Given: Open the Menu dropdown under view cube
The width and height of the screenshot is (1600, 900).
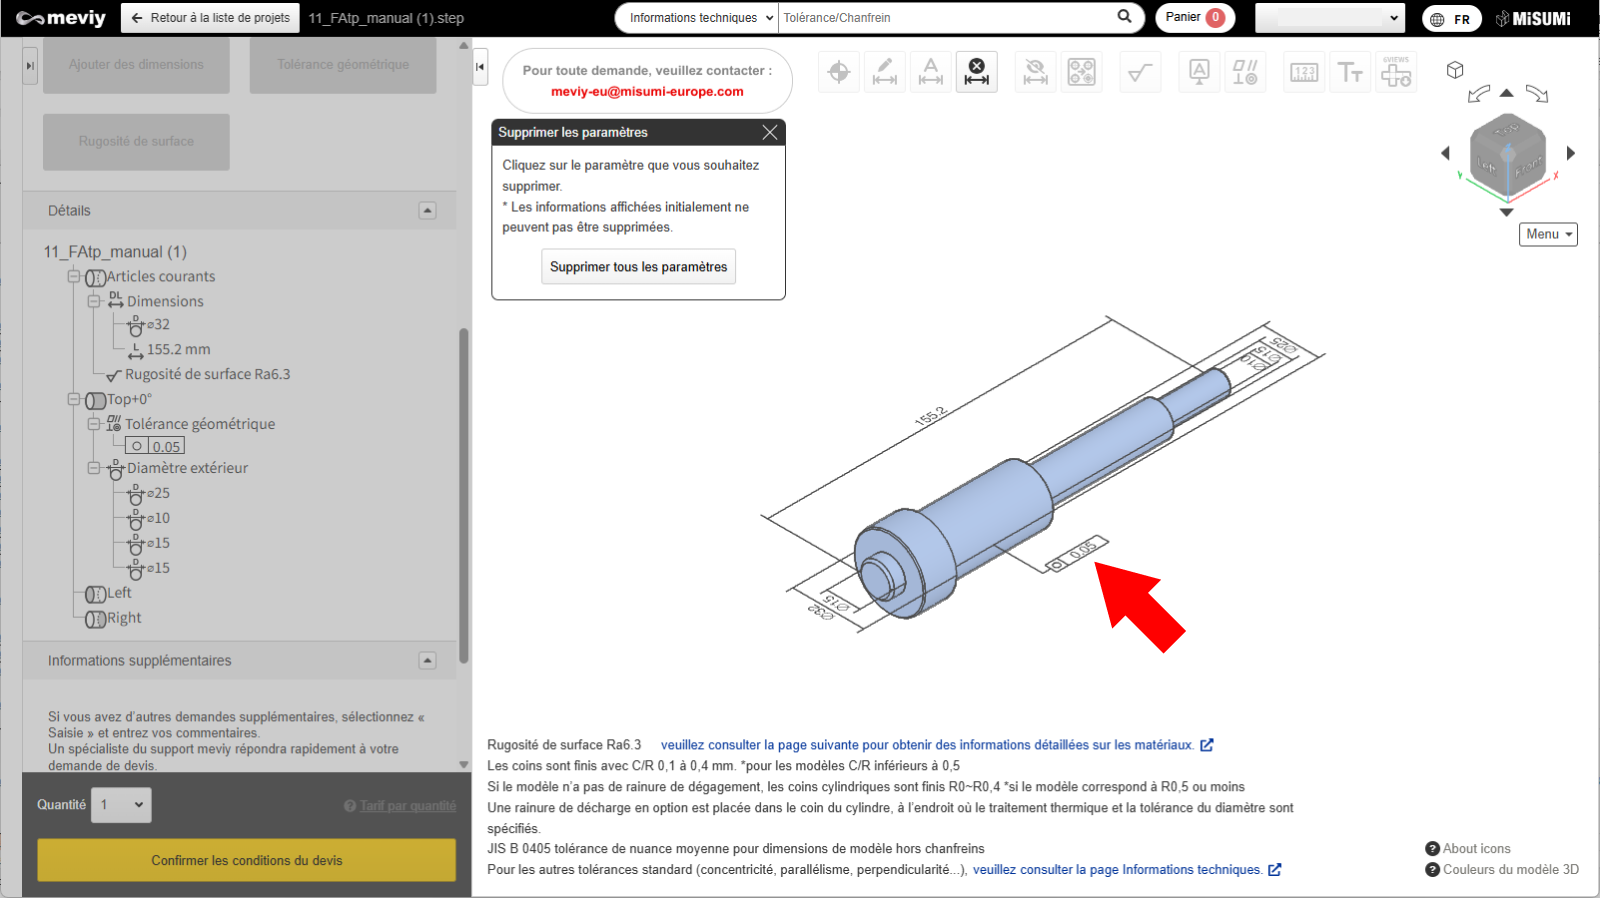Looking at the screenshot, I should pyautogui.click(x=1548, y=234).
